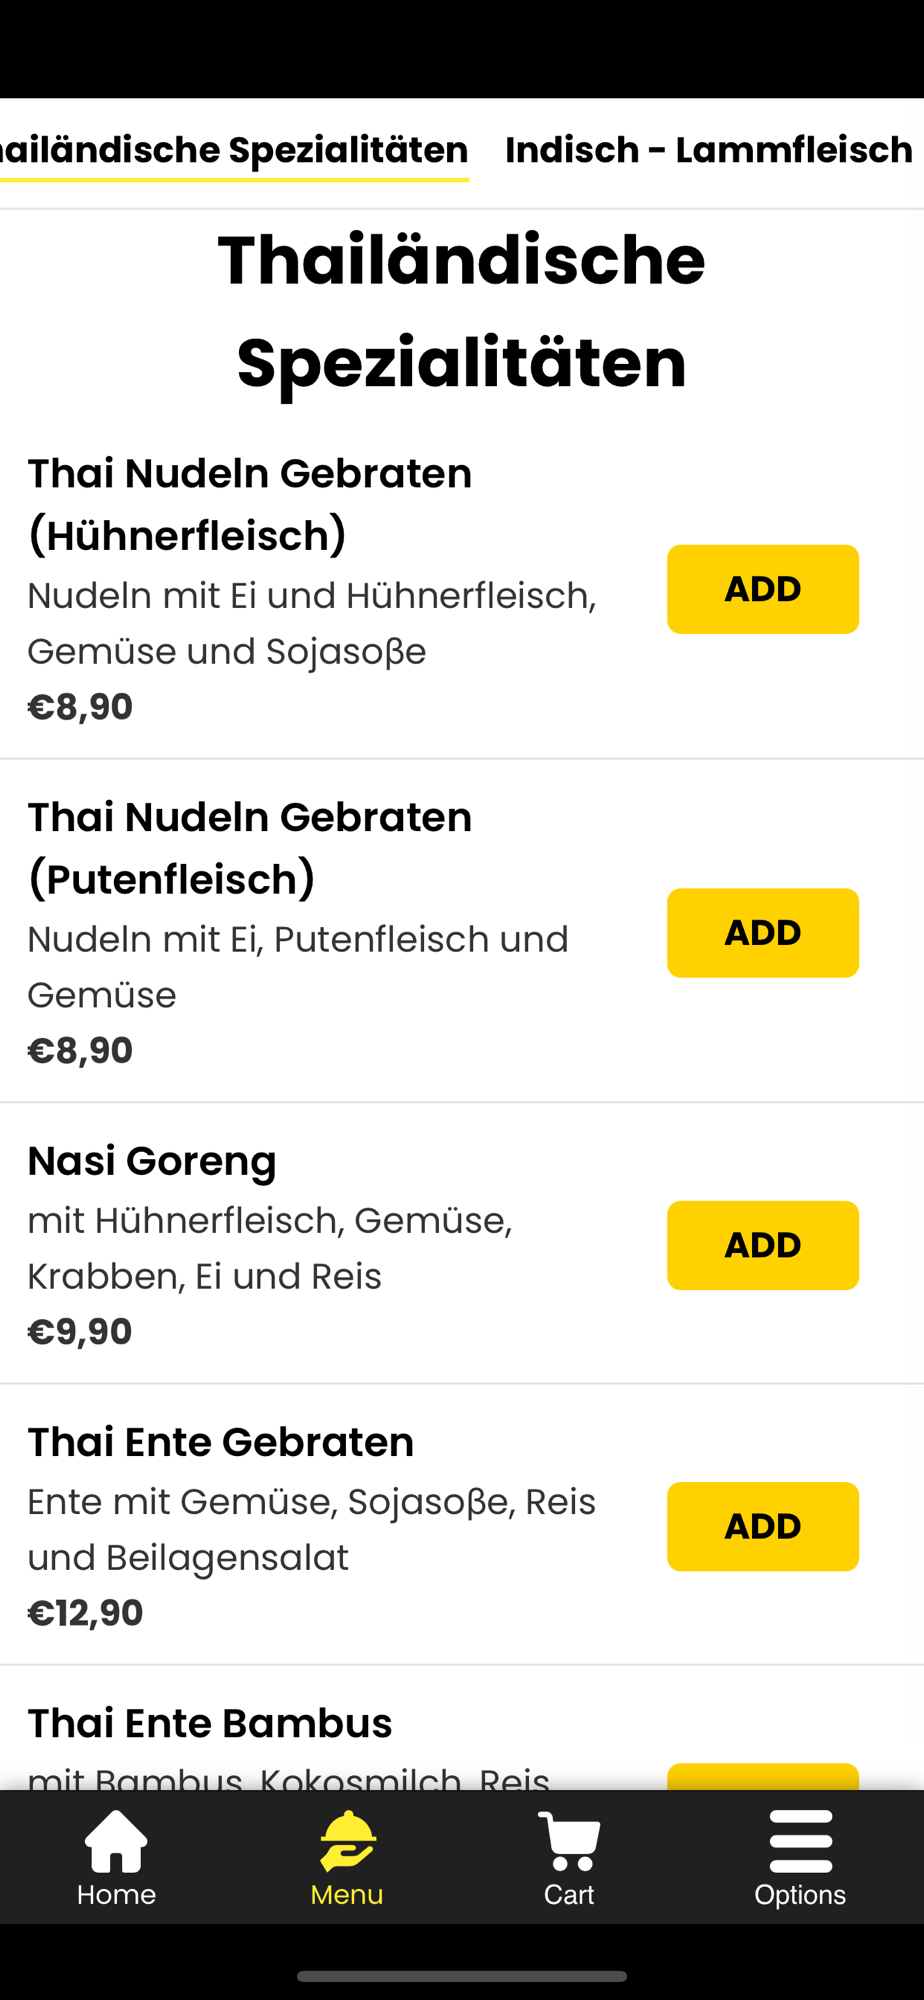This screenshot has width=924, height=2000.
Task: Add Thai Ente Gebraten to cart
Action: click(x=762, y=1526)
